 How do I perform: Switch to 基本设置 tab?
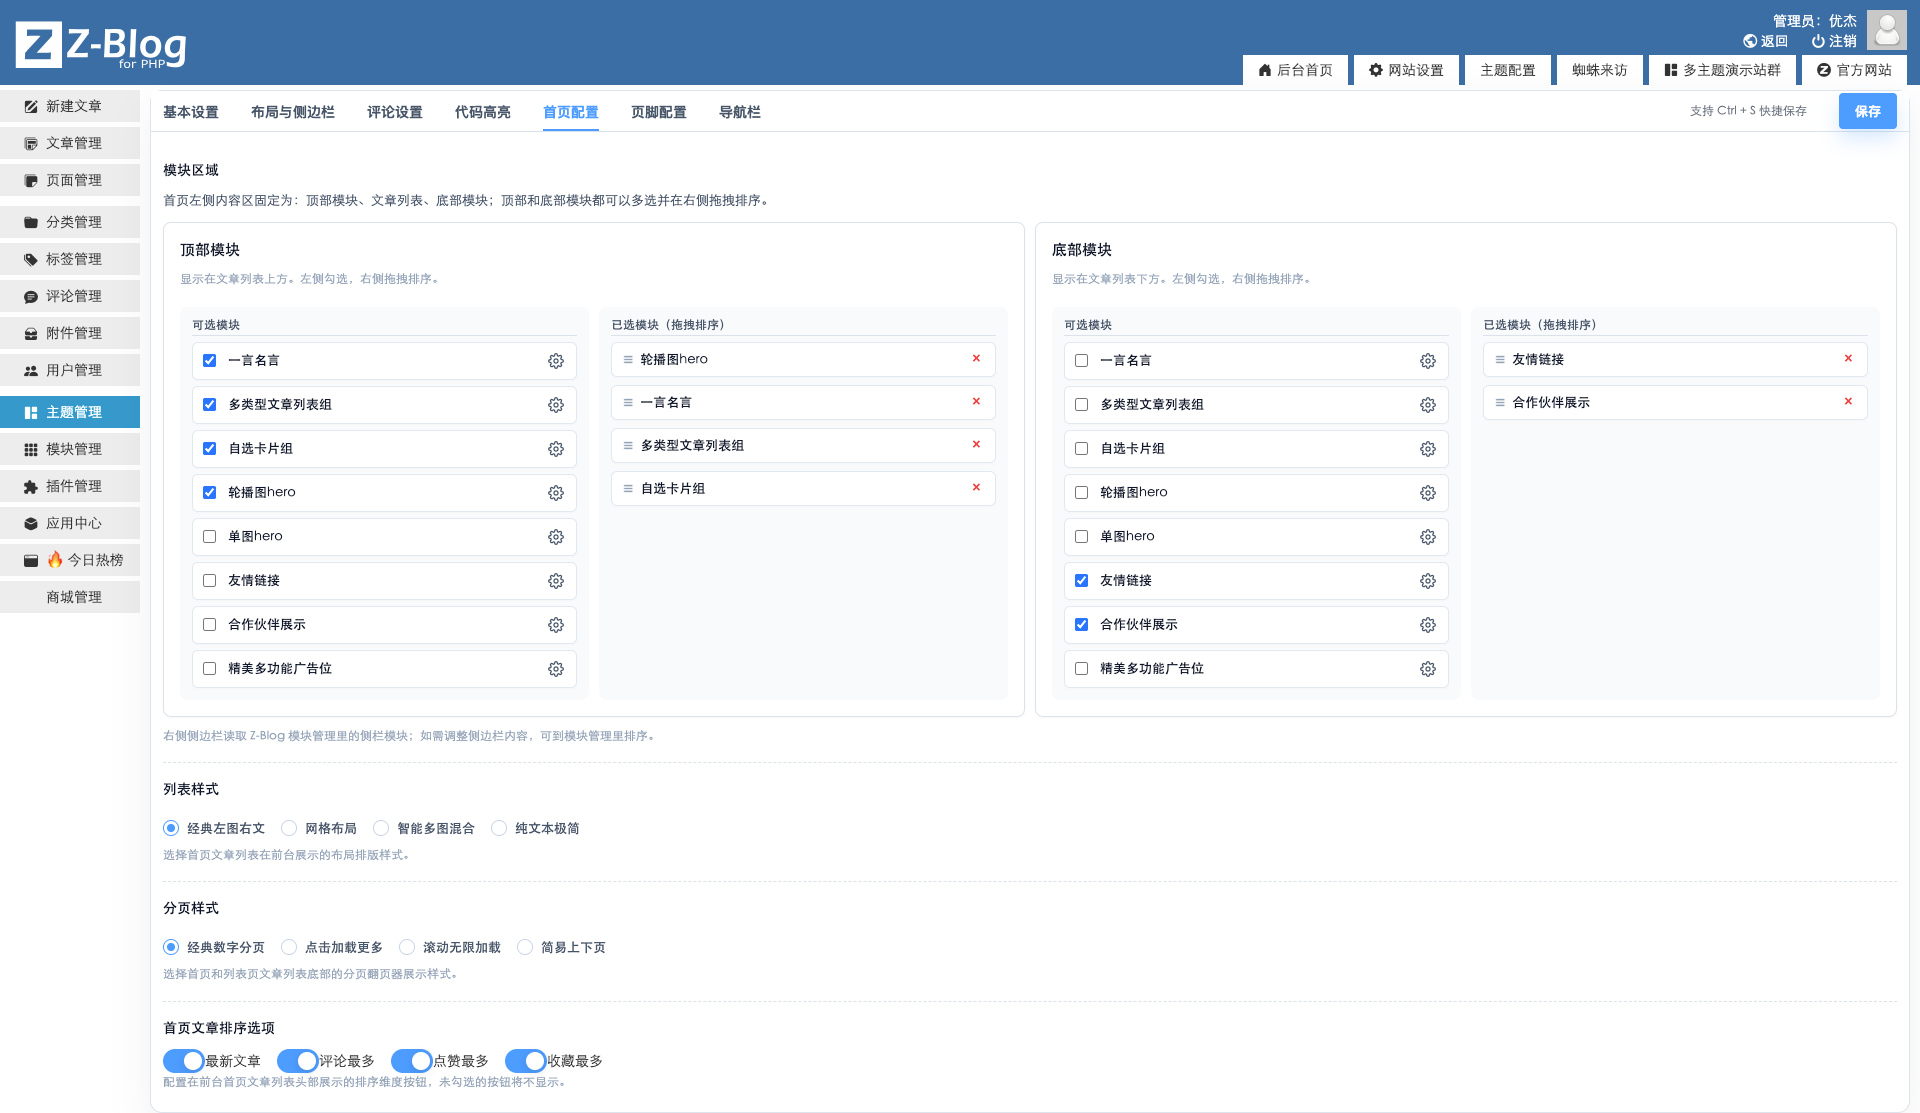191,112
